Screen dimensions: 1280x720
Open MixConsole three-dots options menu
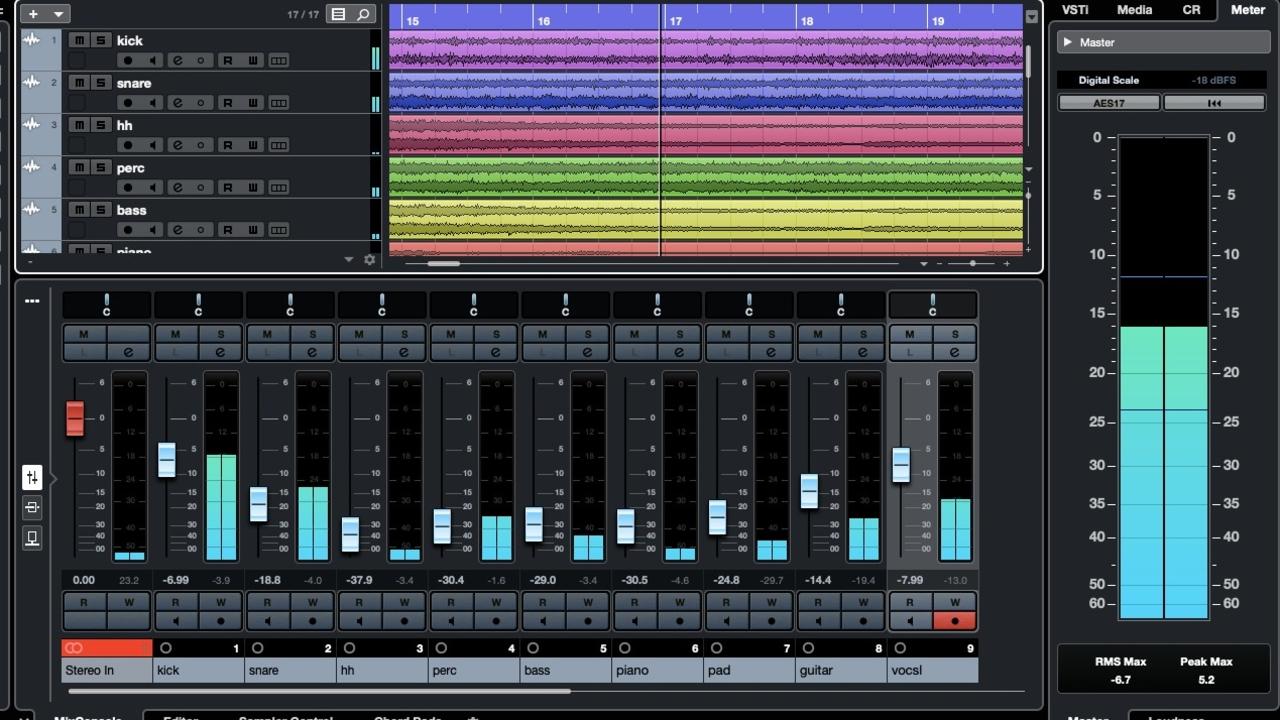coord(32,301)
